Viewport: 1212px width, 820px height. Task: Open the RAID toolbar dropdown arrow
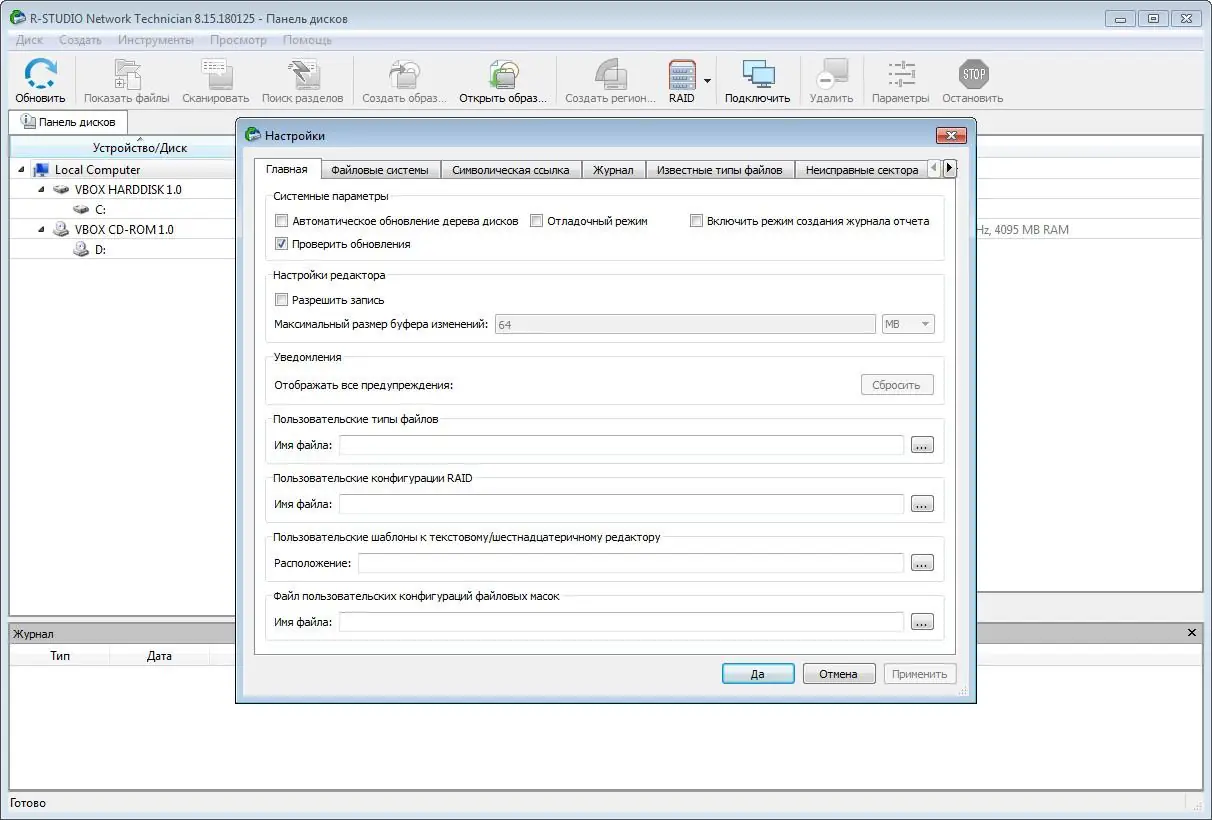(708, 81)
